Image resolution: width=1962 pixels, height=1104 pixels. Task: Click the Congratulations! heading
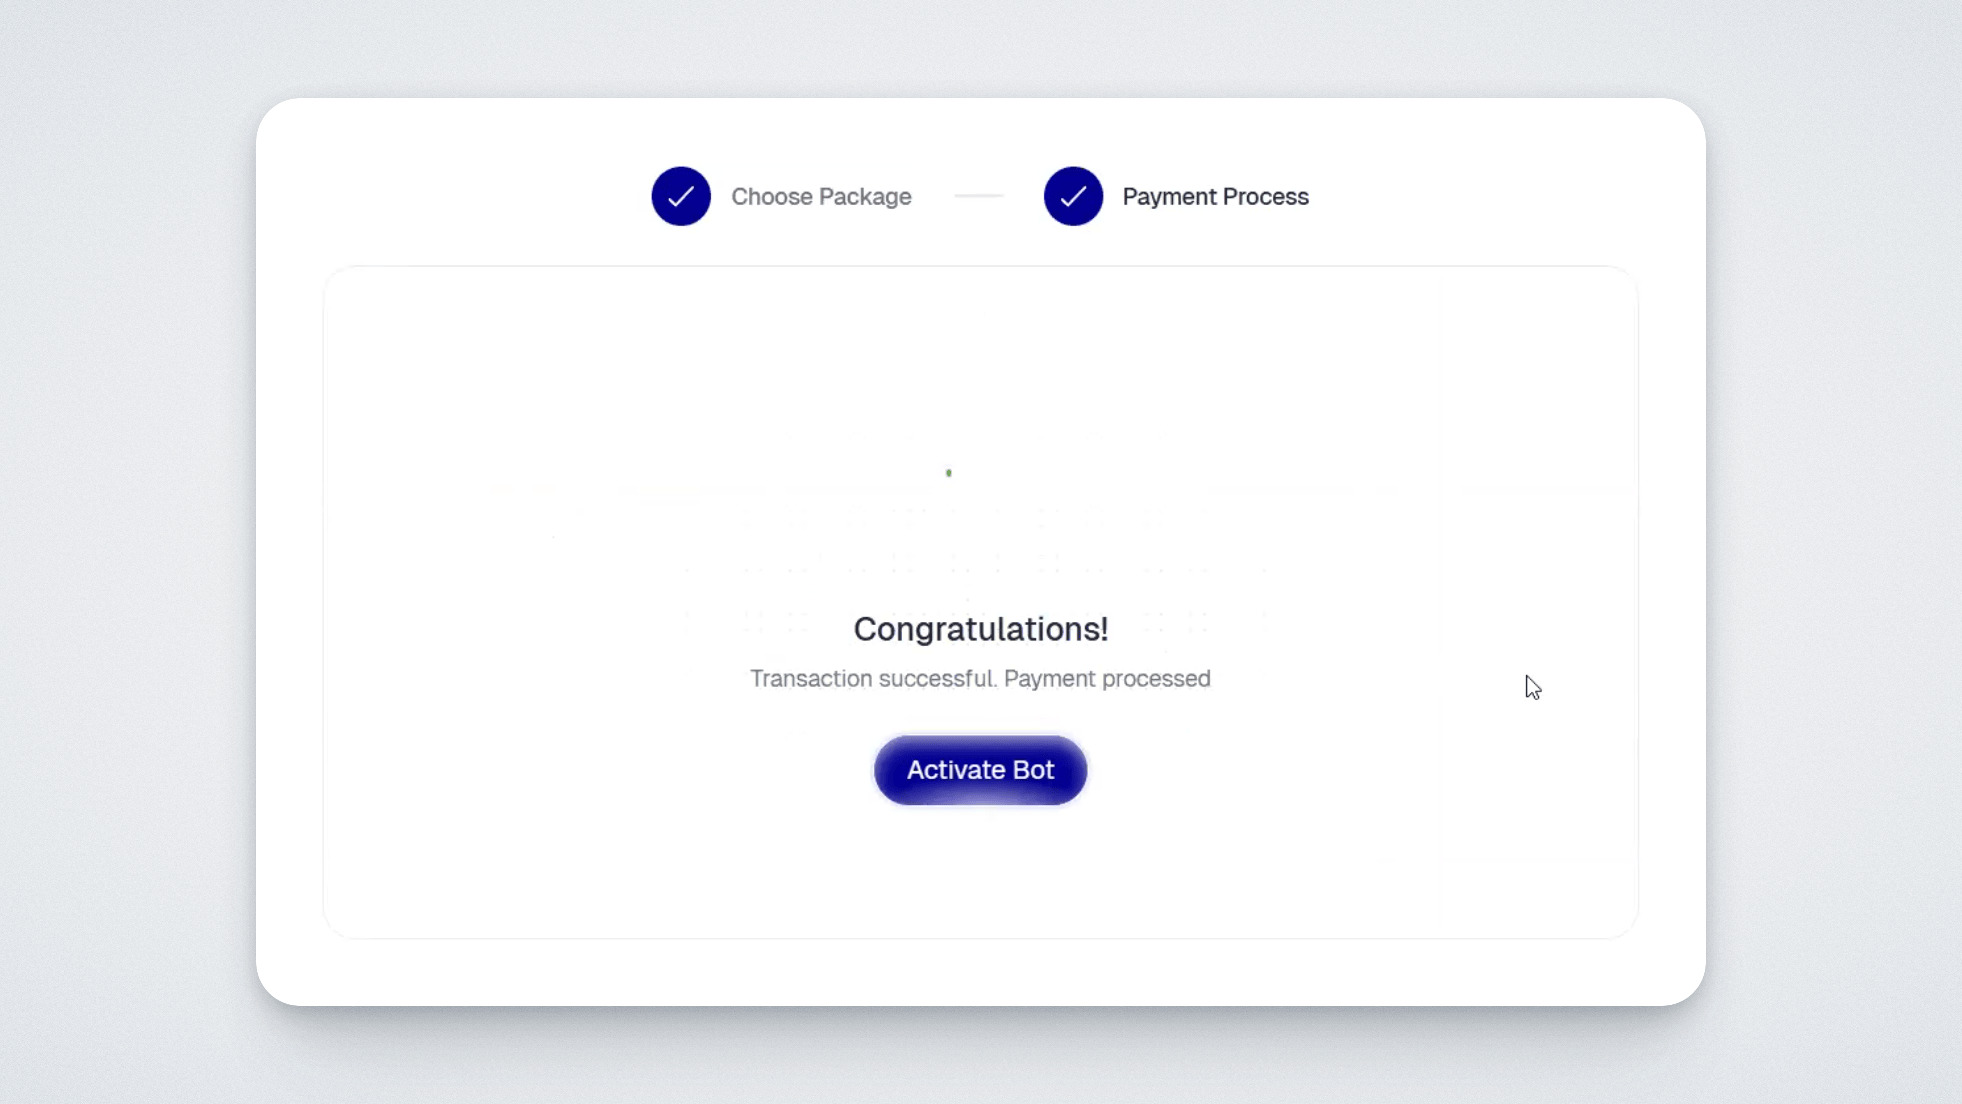[980, 629]
